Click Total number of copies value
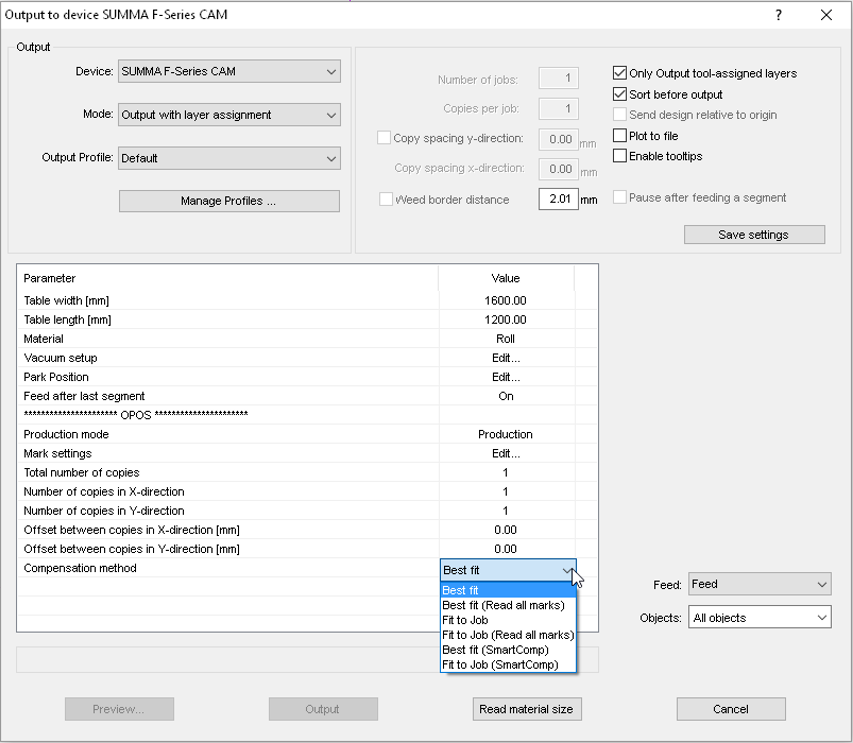 (505, 473)
